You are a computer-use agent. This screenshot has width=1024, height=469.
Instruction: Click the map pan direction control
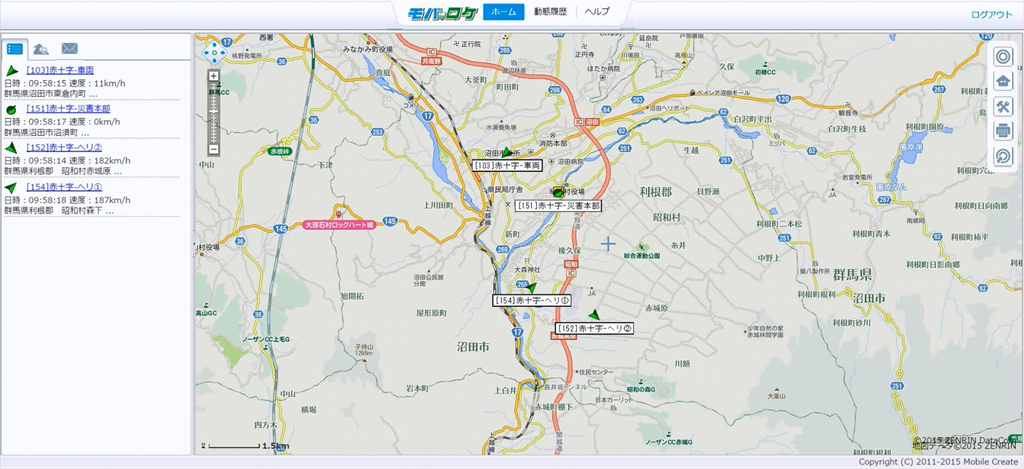point(214,52)
